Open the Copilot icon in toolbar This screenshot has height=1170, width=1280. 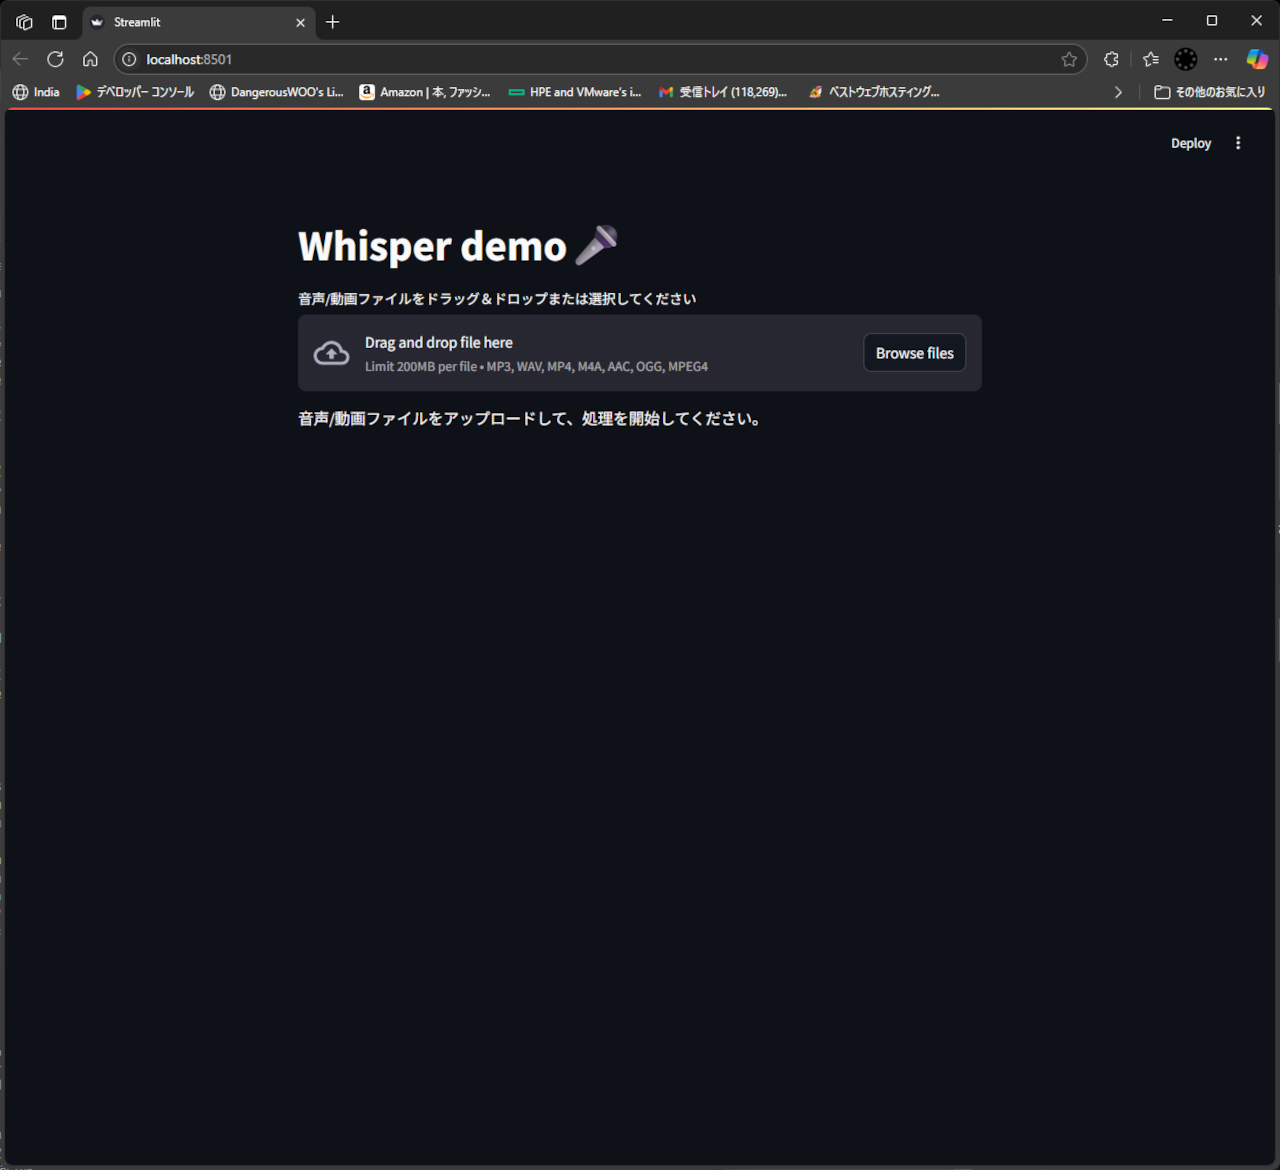(1257, 59)
